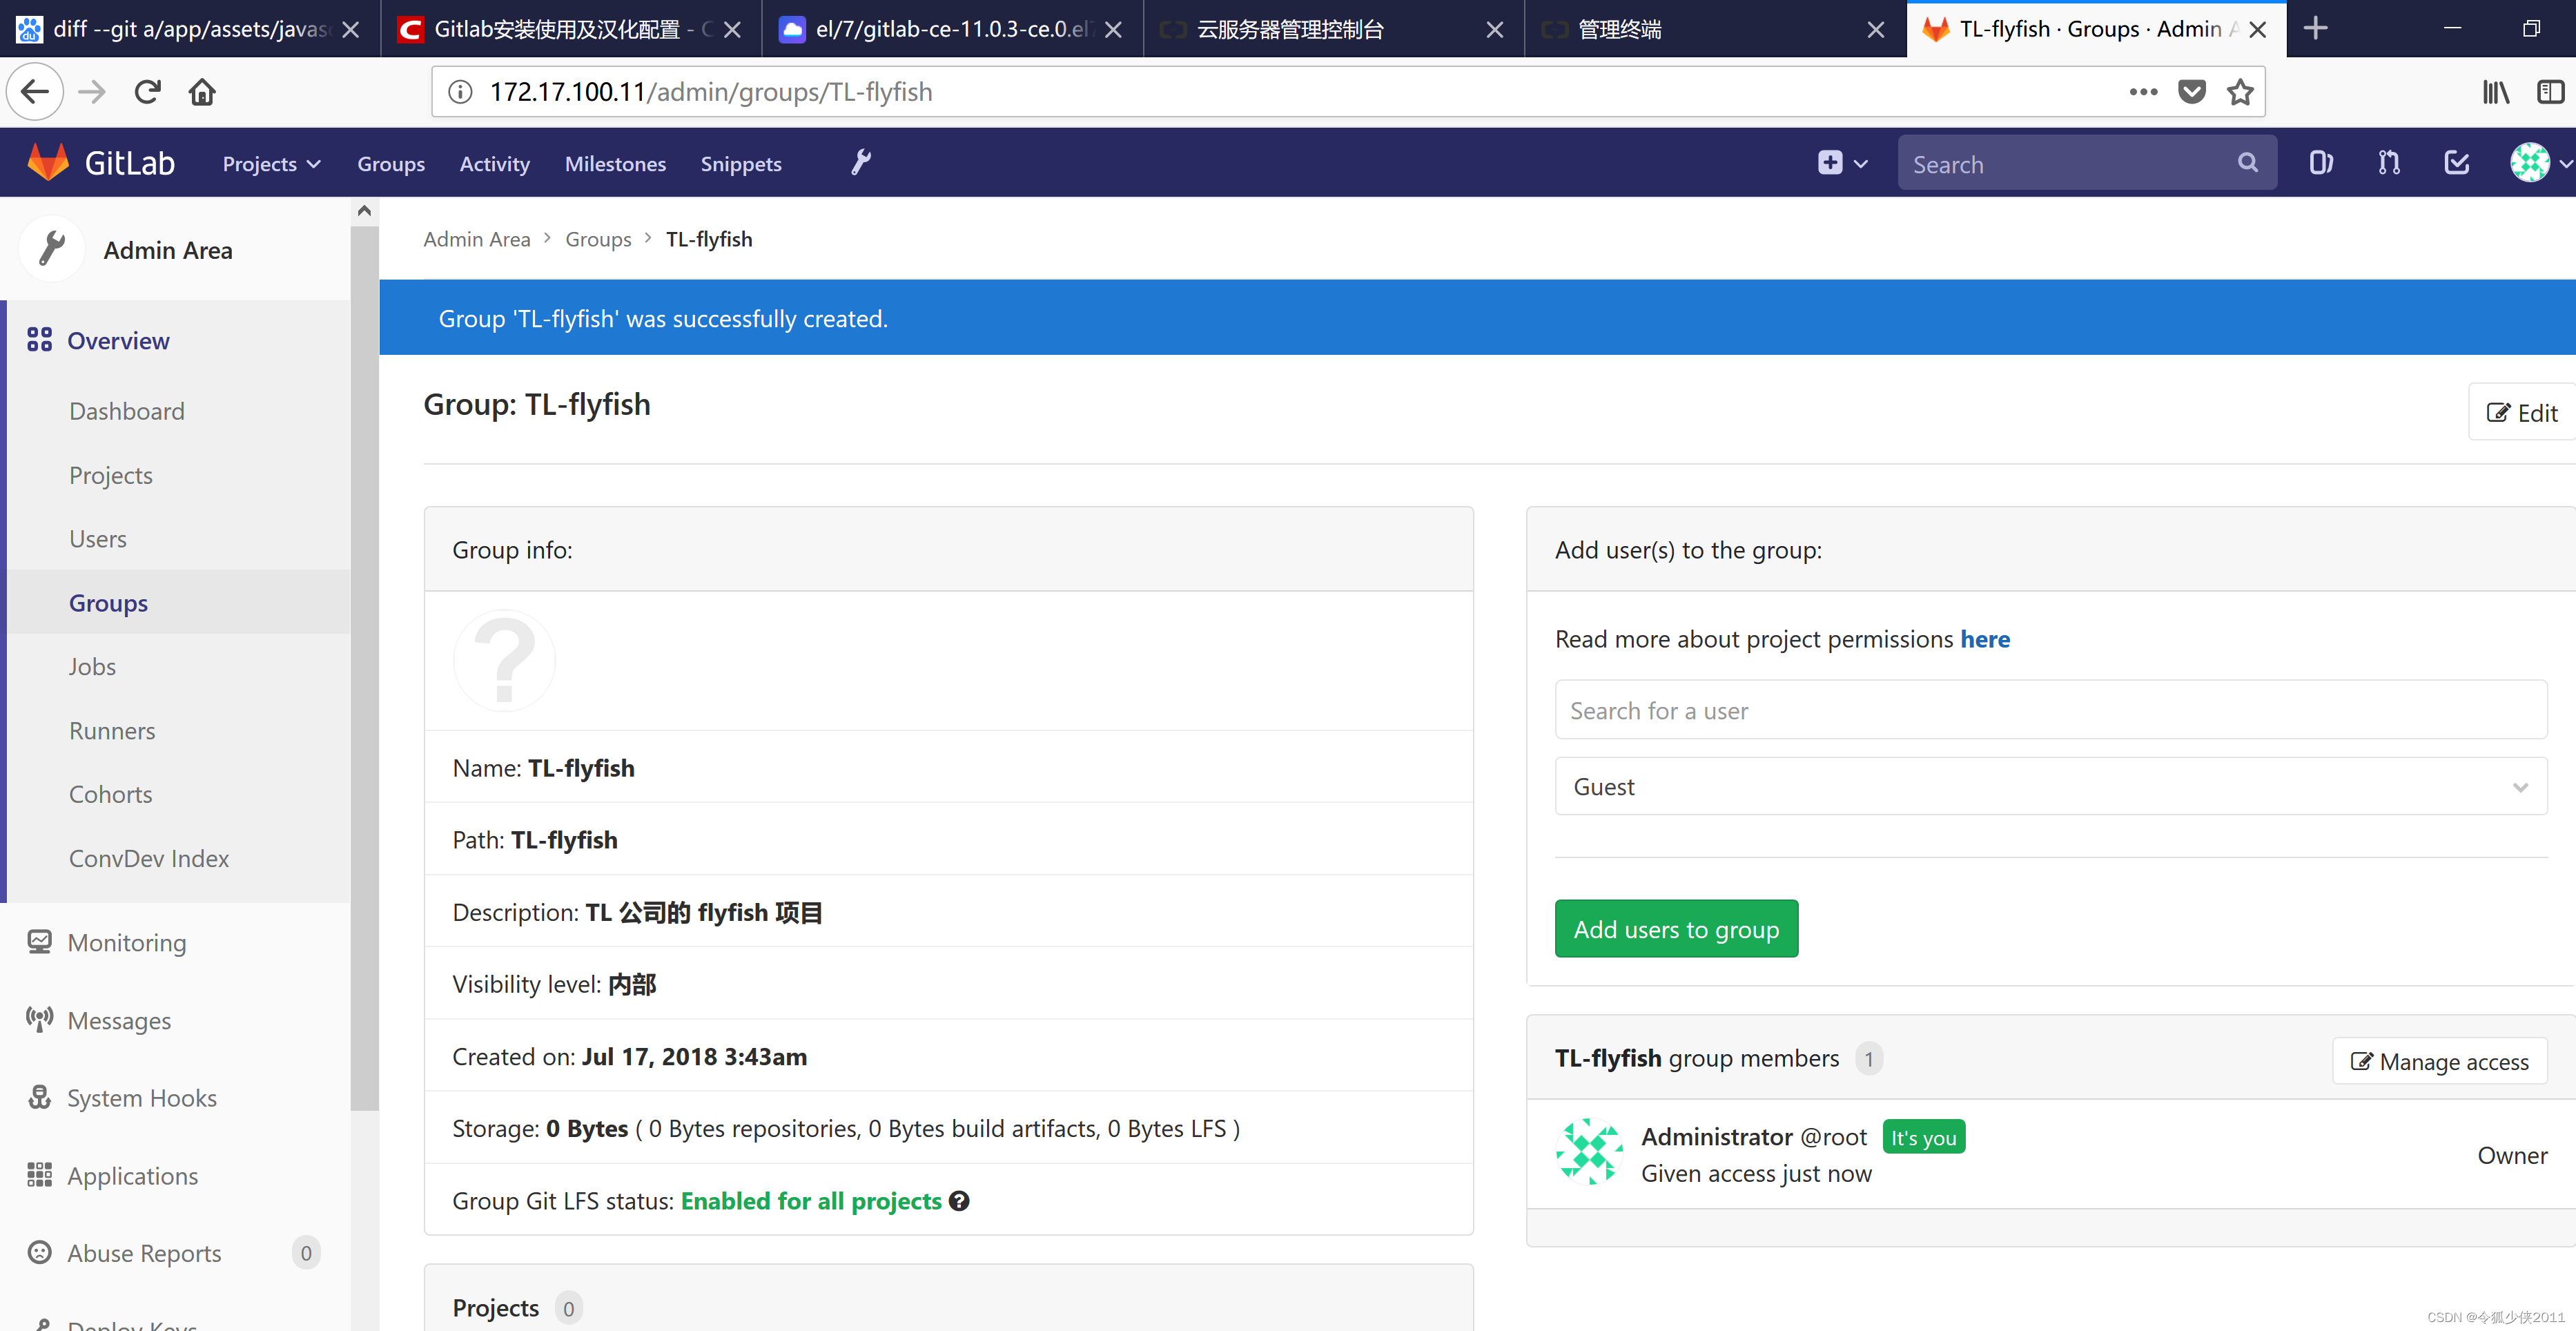Viewport: 2576px width, 1331px height.
Task: Click the issues icon in the navbar
Action: (2320, 162)
